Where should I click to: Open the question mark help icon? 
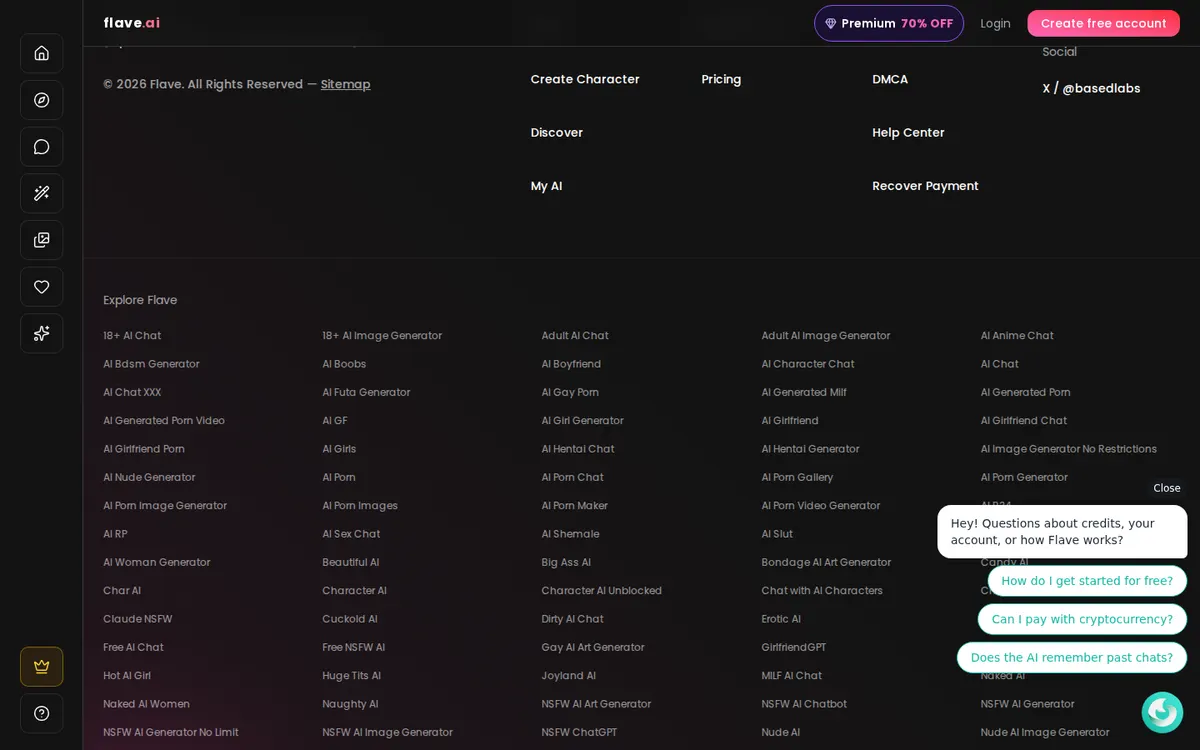[x=41, y=713]
